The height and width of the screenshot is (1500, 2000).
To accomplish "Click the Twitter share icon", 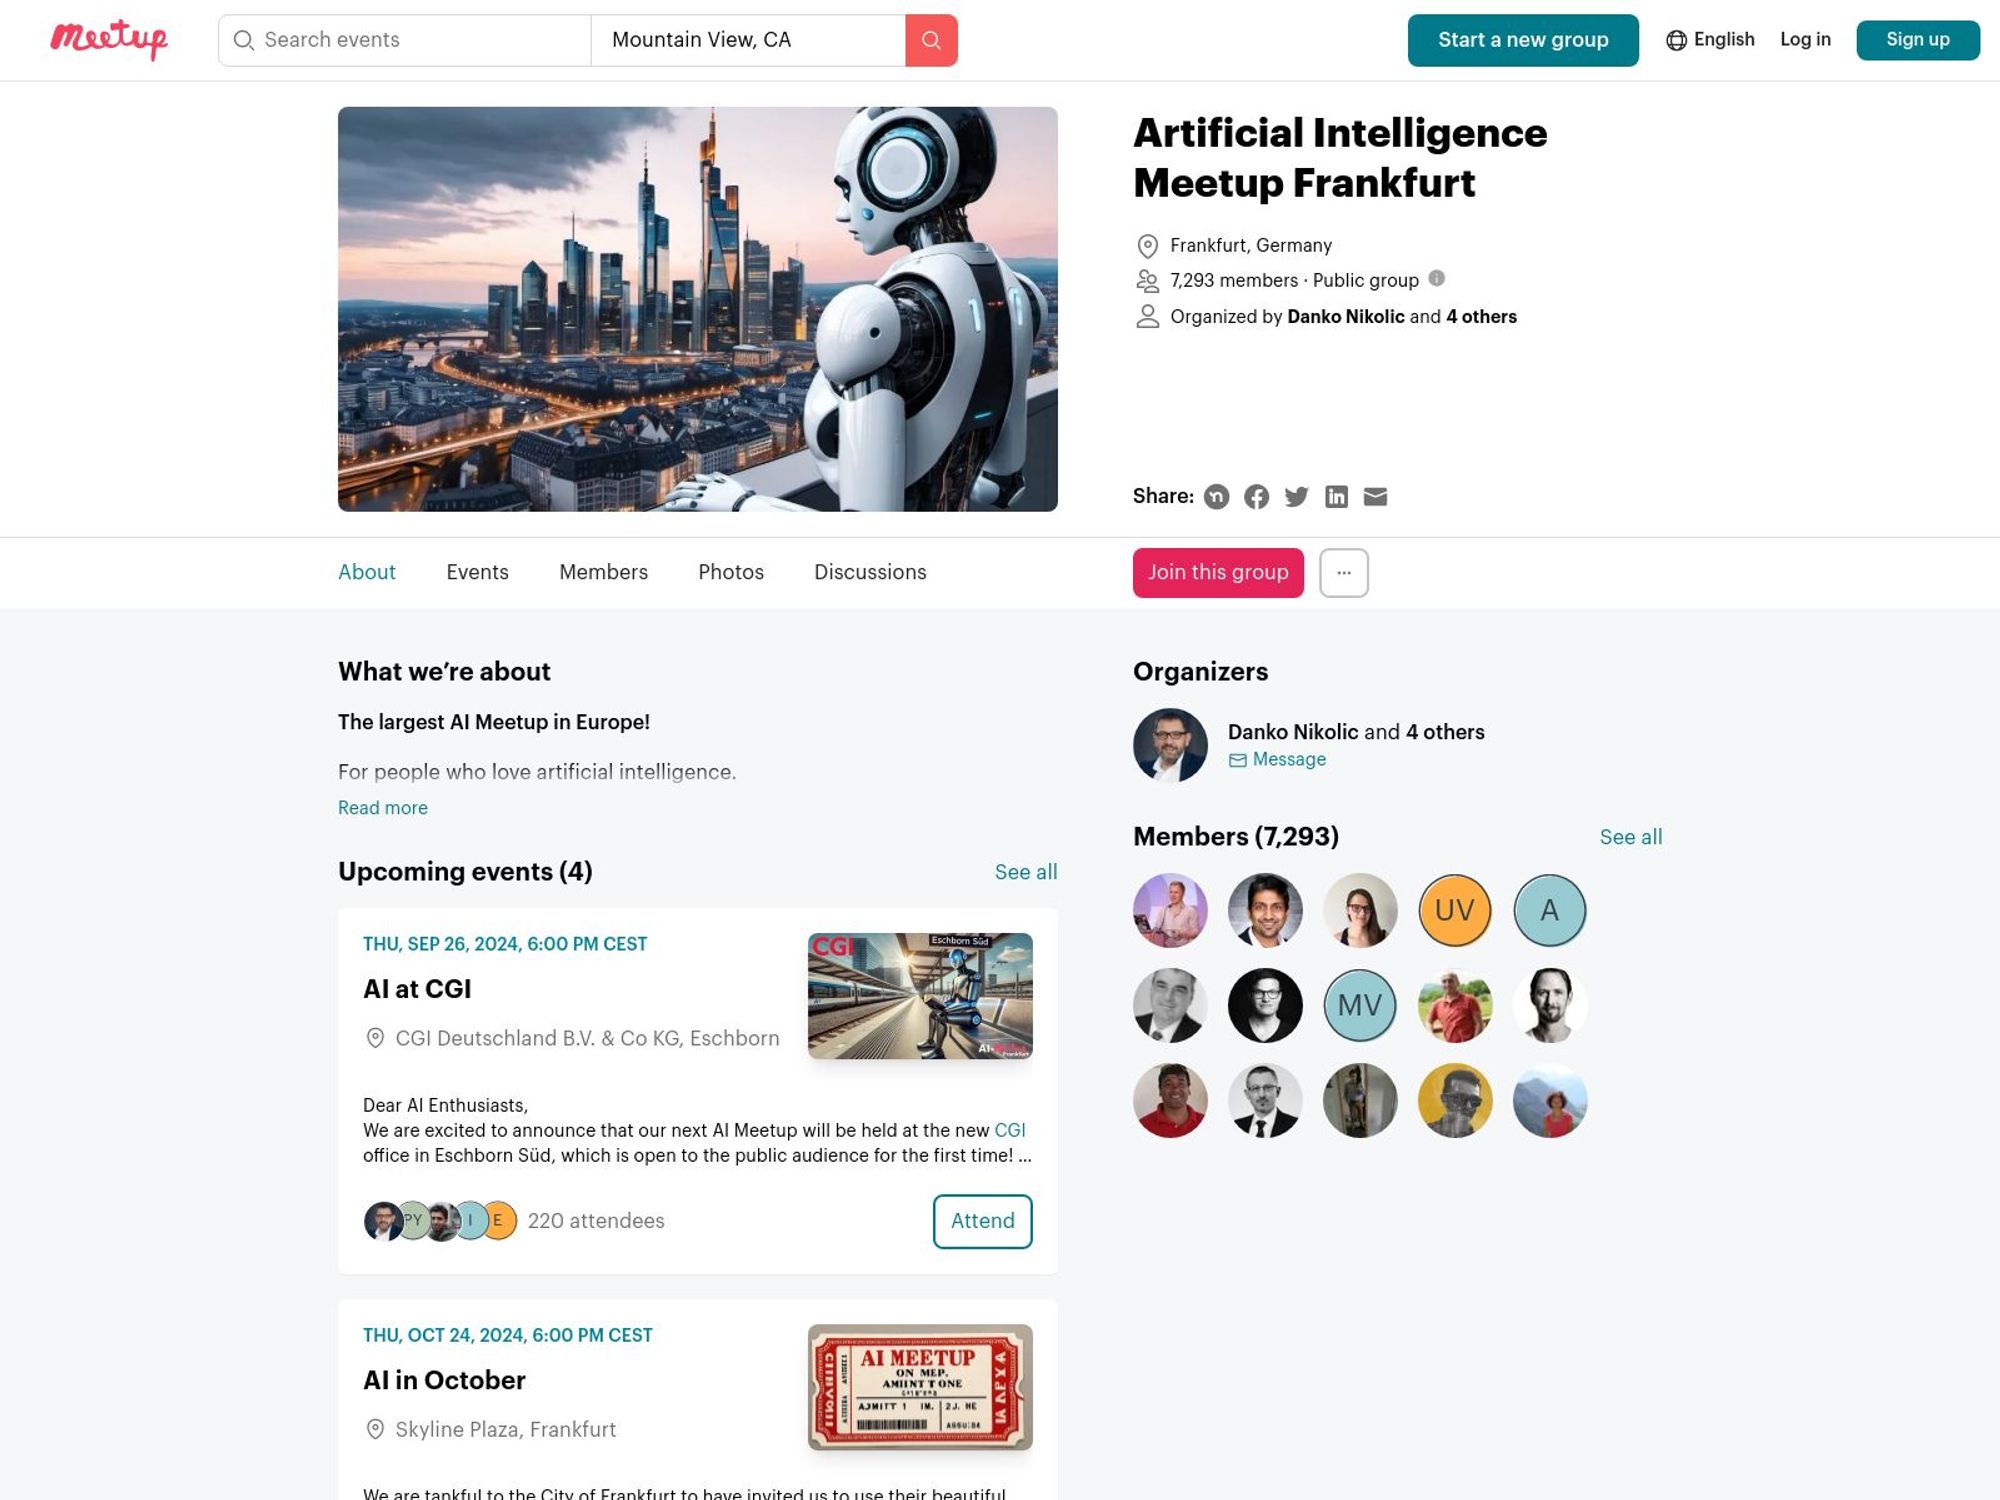I will tap(1296, 496).
